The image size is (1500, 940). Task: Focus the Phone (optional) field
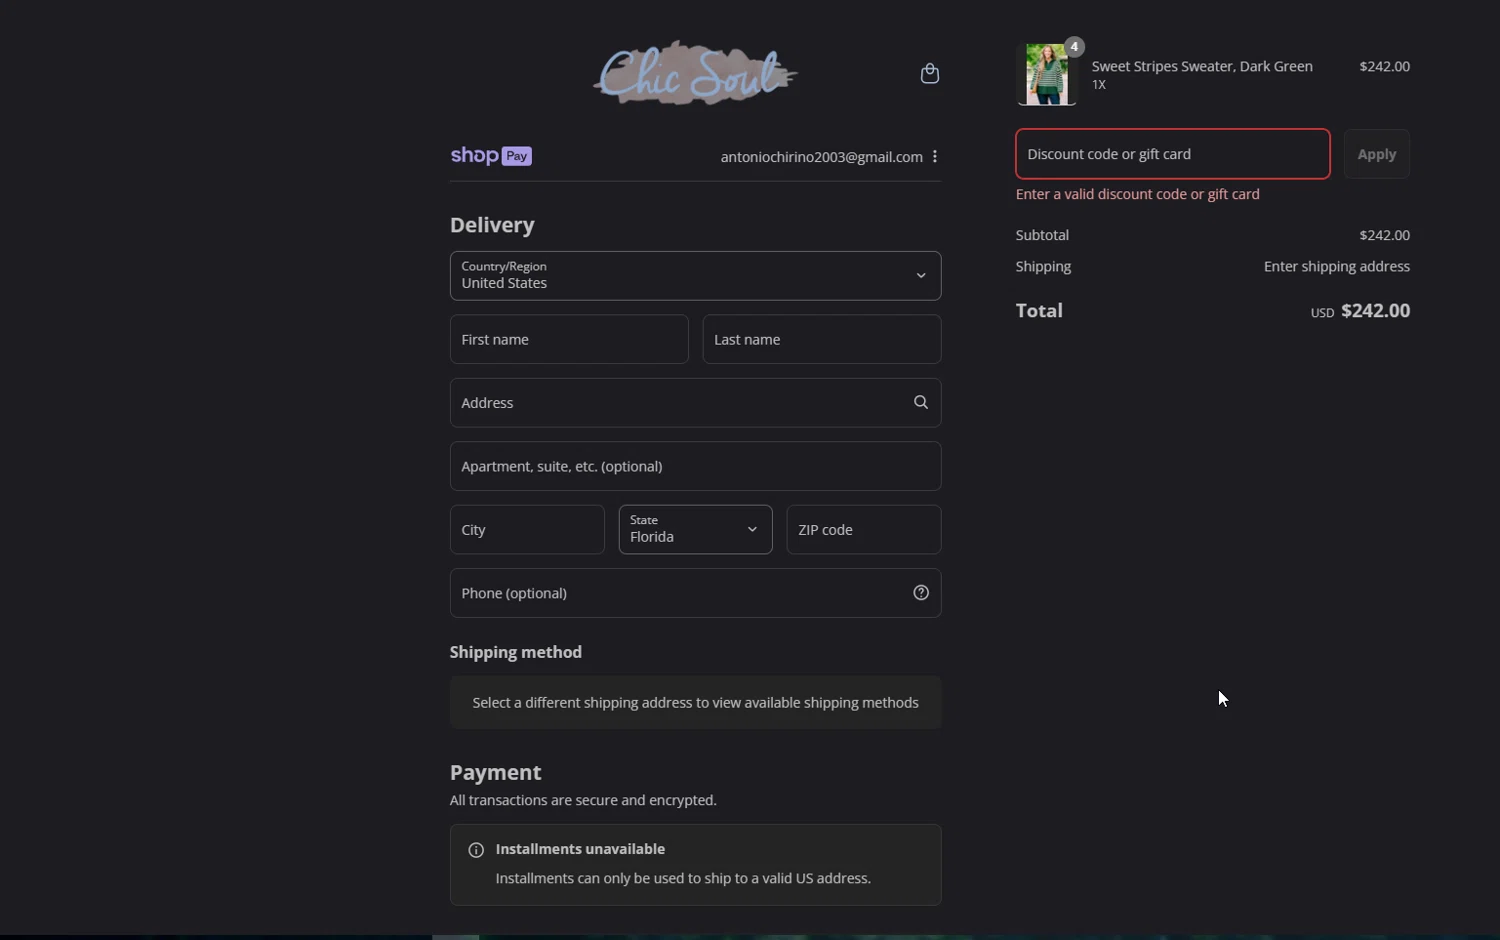click(695, 593)
